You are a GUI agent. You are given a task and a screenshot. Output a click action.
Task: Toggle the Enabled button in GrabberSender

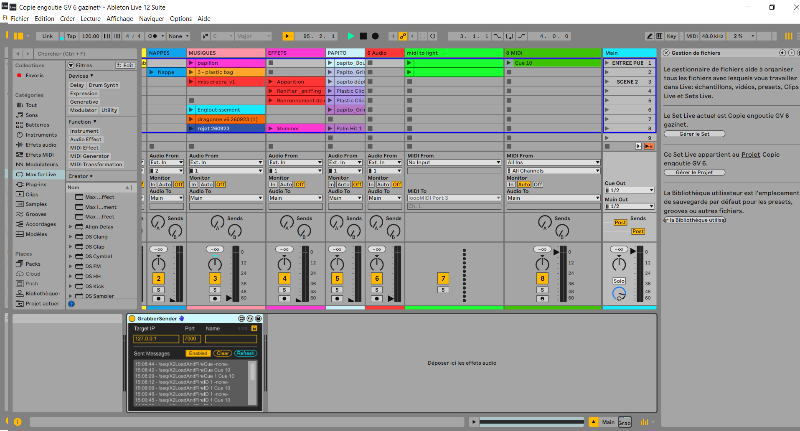198,353
